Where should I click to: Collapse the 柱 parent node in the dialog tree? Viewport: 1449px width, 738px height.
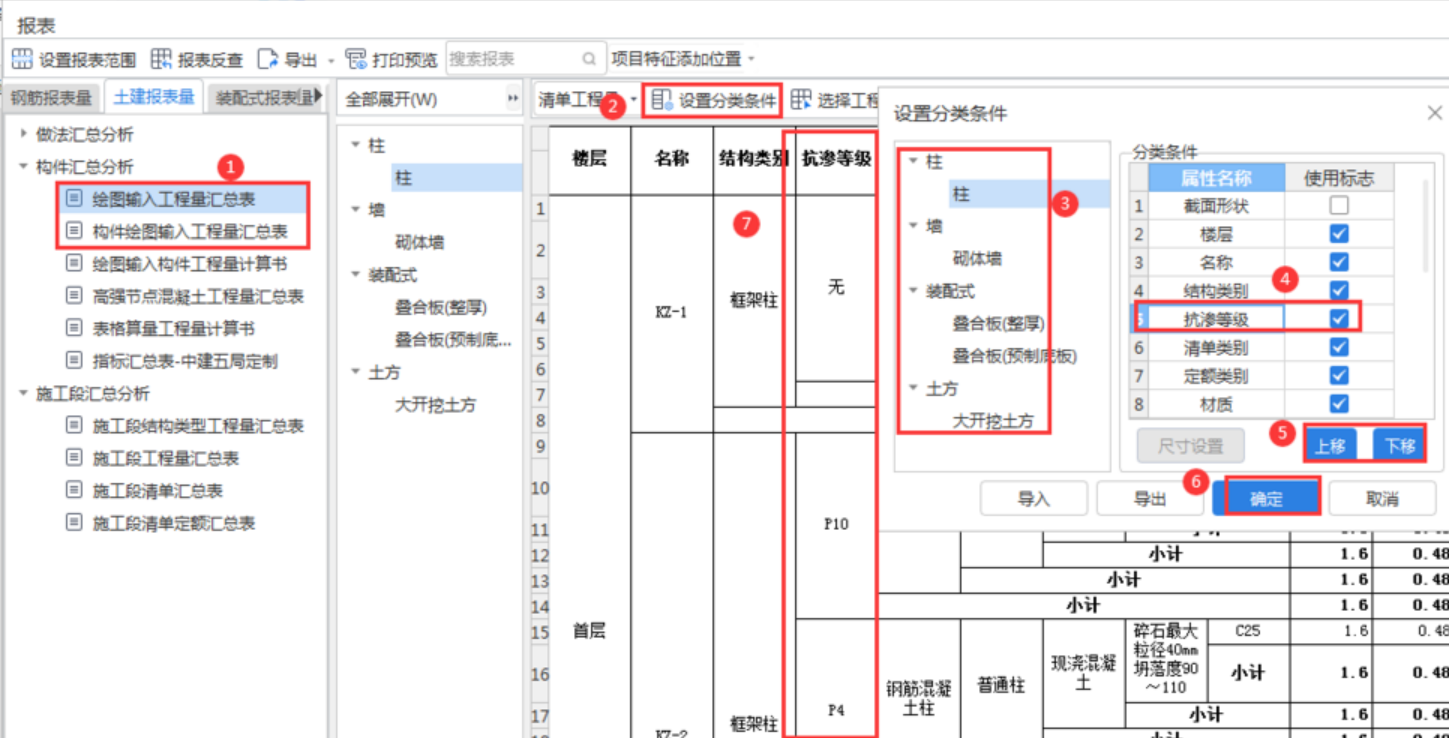914,161
